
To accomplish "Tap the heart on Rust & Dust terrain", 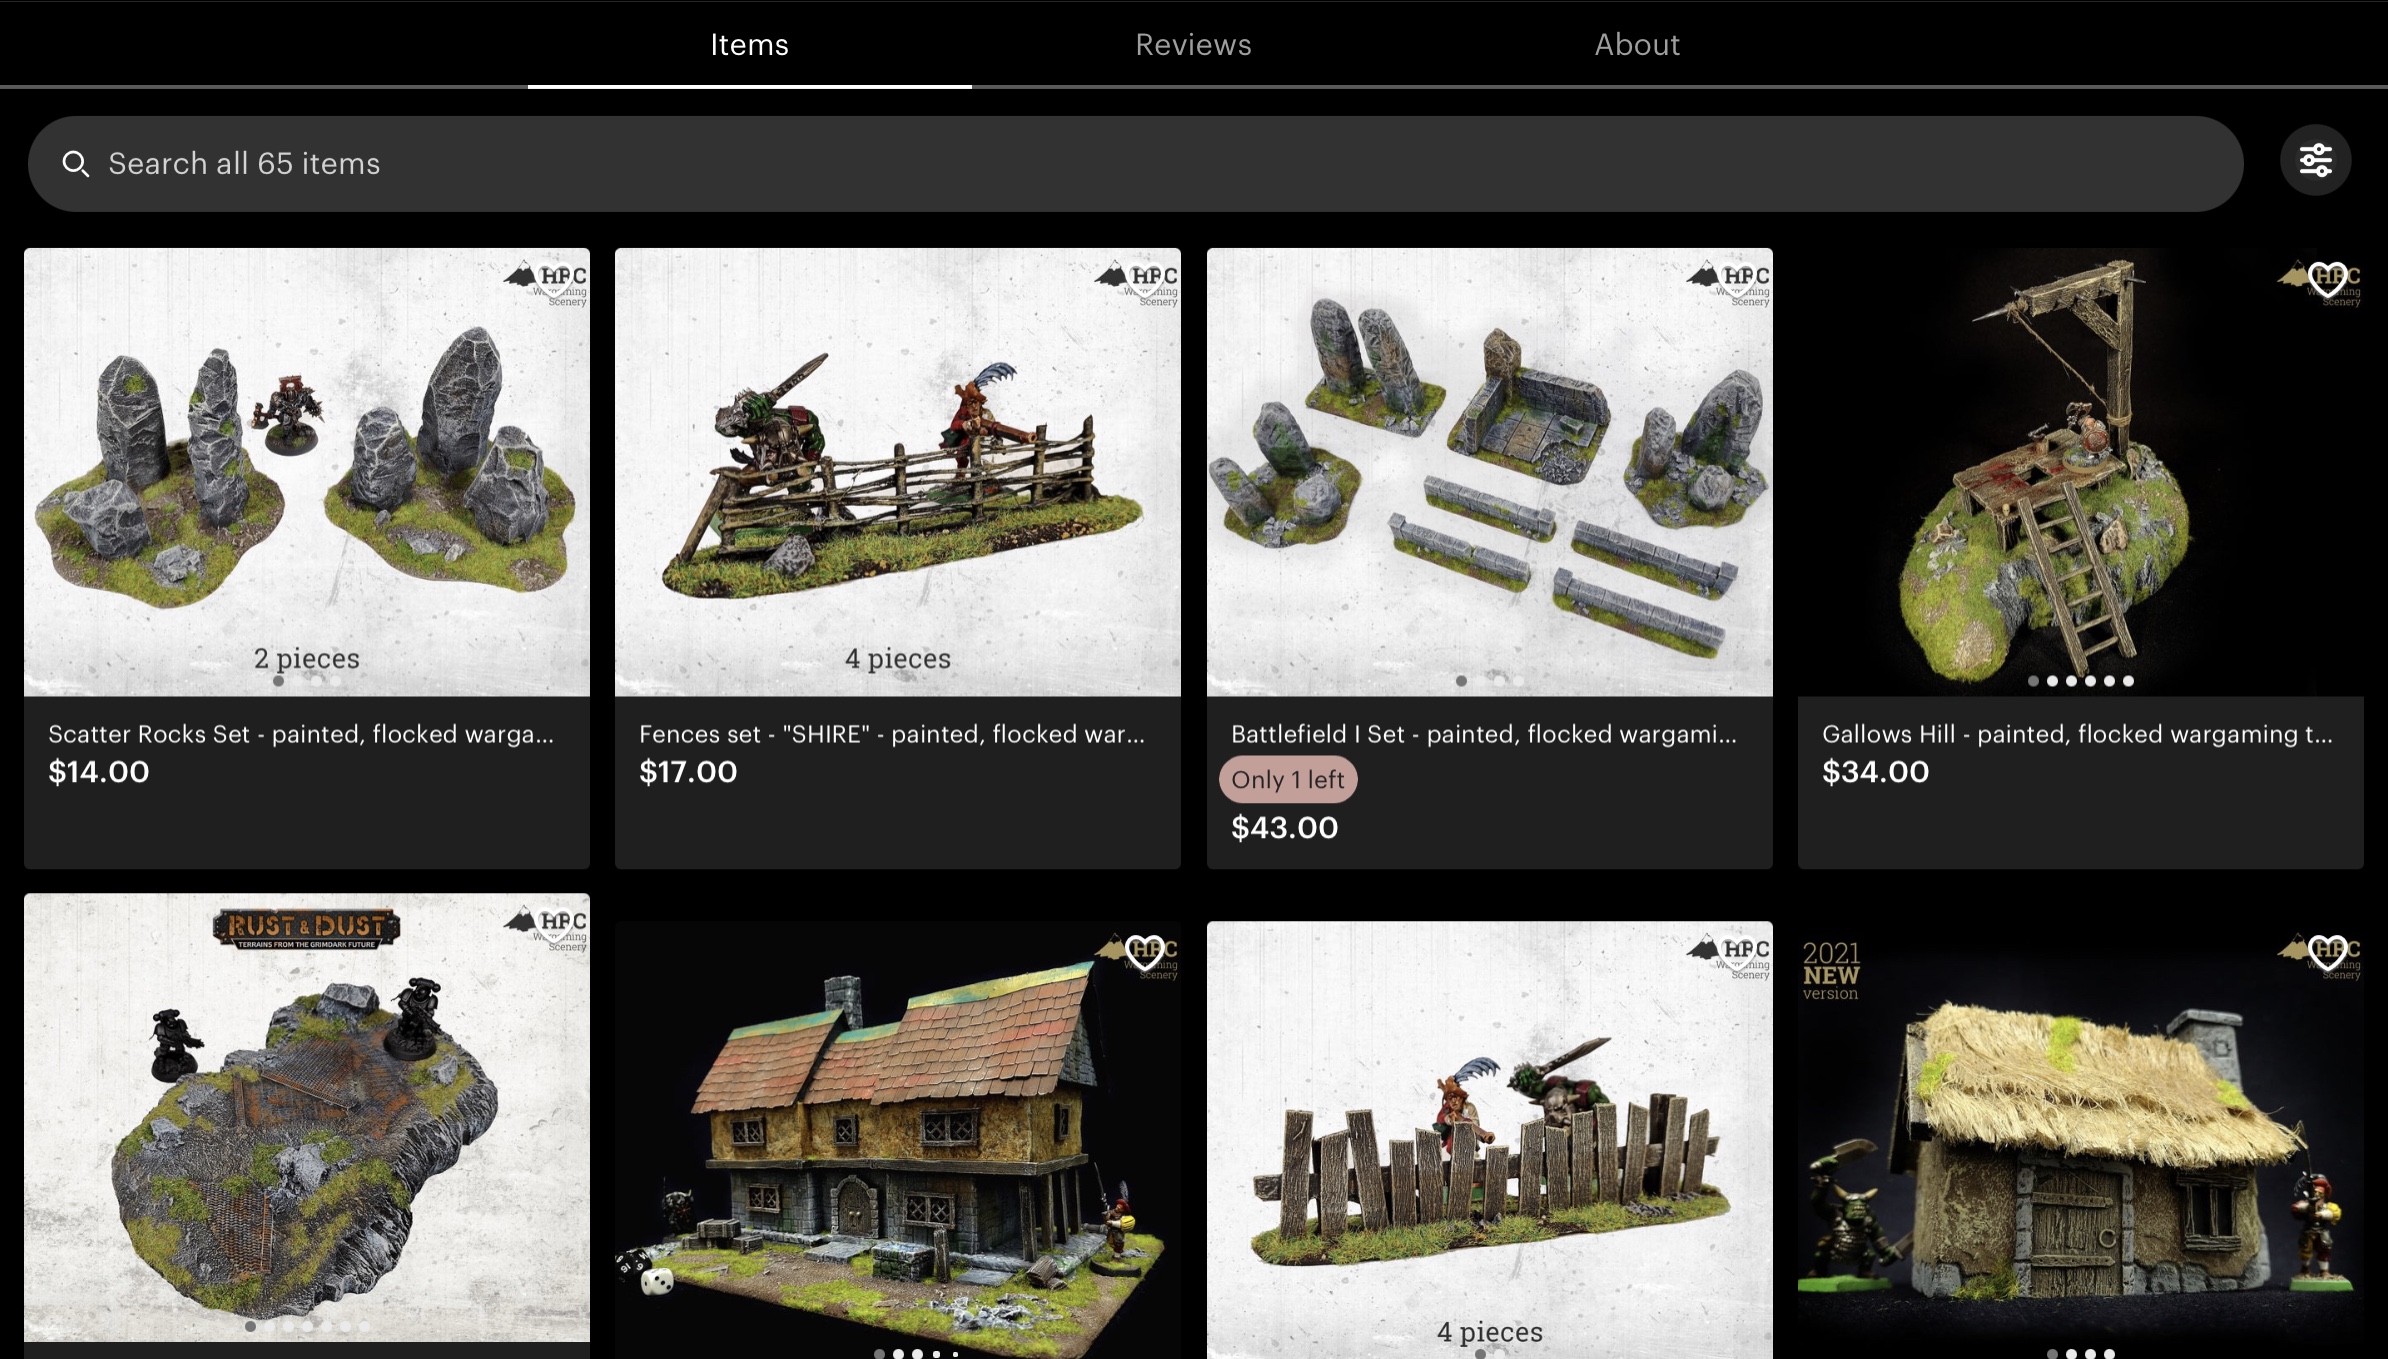I will (x=555, y=924).
